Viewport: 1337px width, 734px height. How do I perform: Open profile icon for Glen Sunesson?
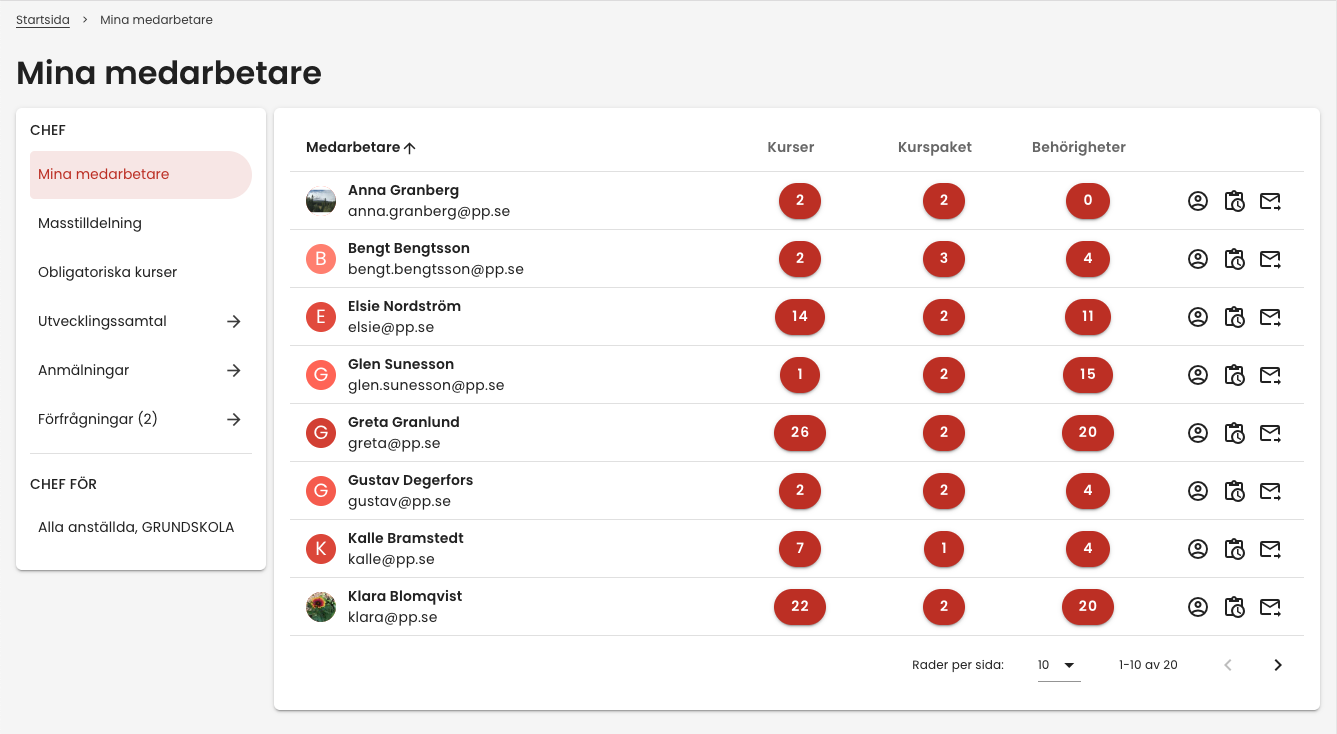coord(1197,375)
